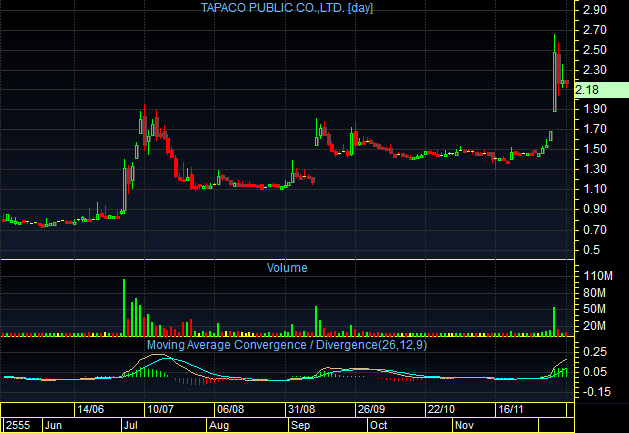
Task: Select the Volume panel label
Action: tap(287, 268)
